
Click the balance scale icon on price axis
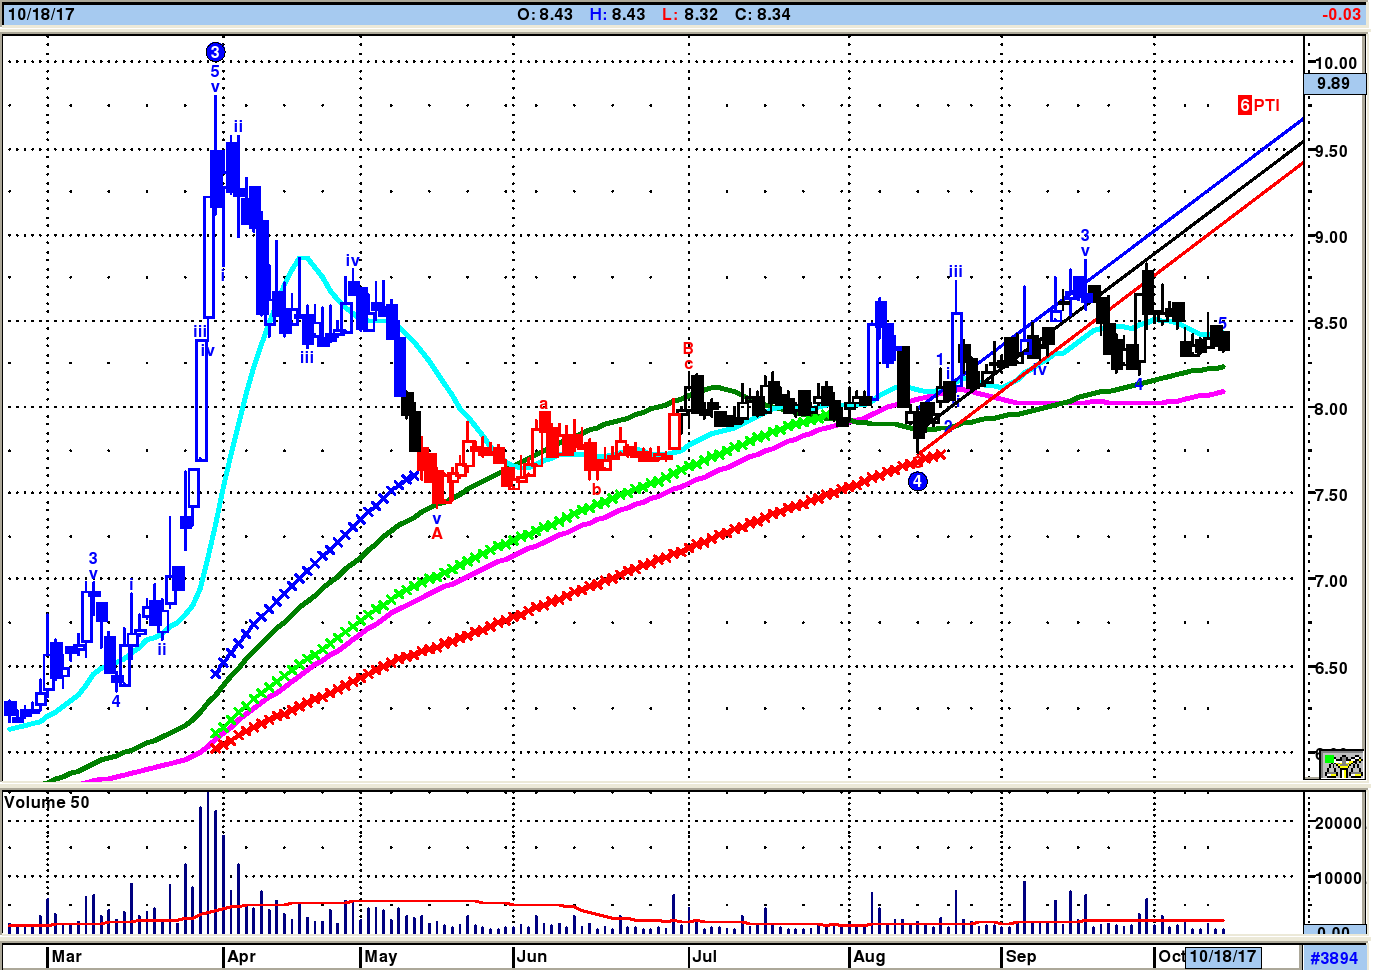coord(1341,765)
